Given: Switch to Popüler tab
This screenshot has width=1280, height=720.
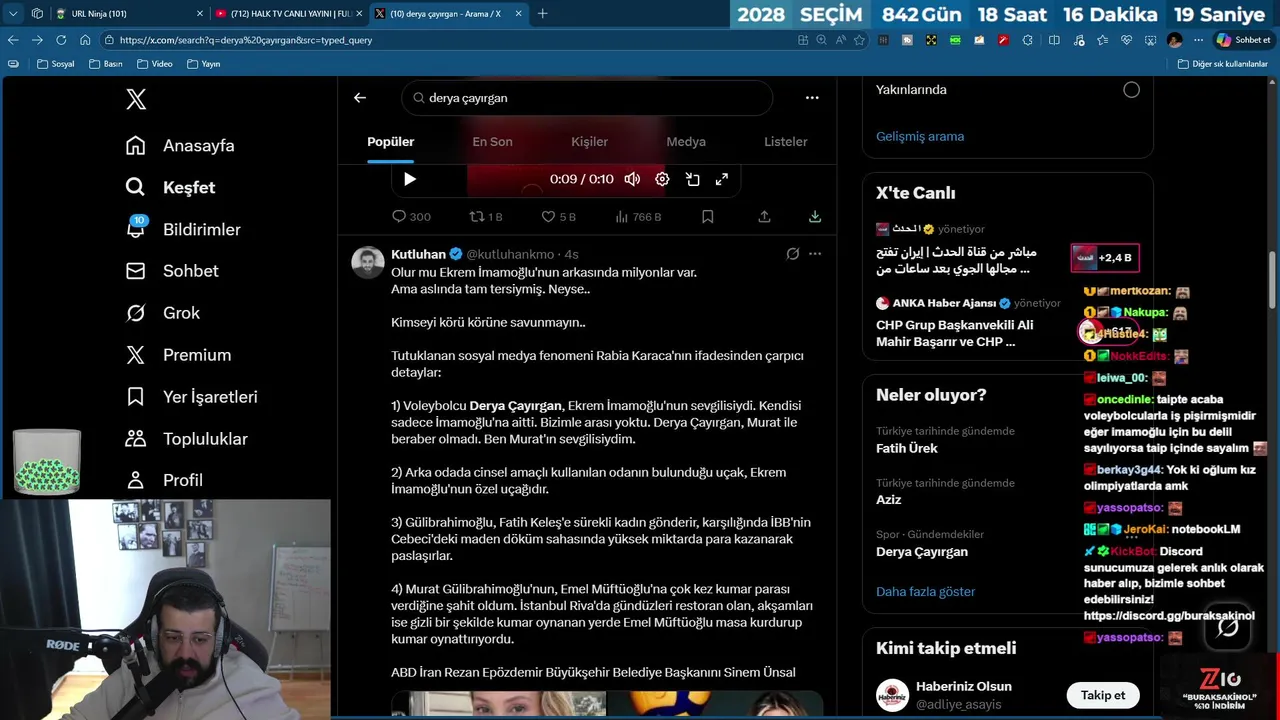Looking at the screenshot, I should pos(390,142).
